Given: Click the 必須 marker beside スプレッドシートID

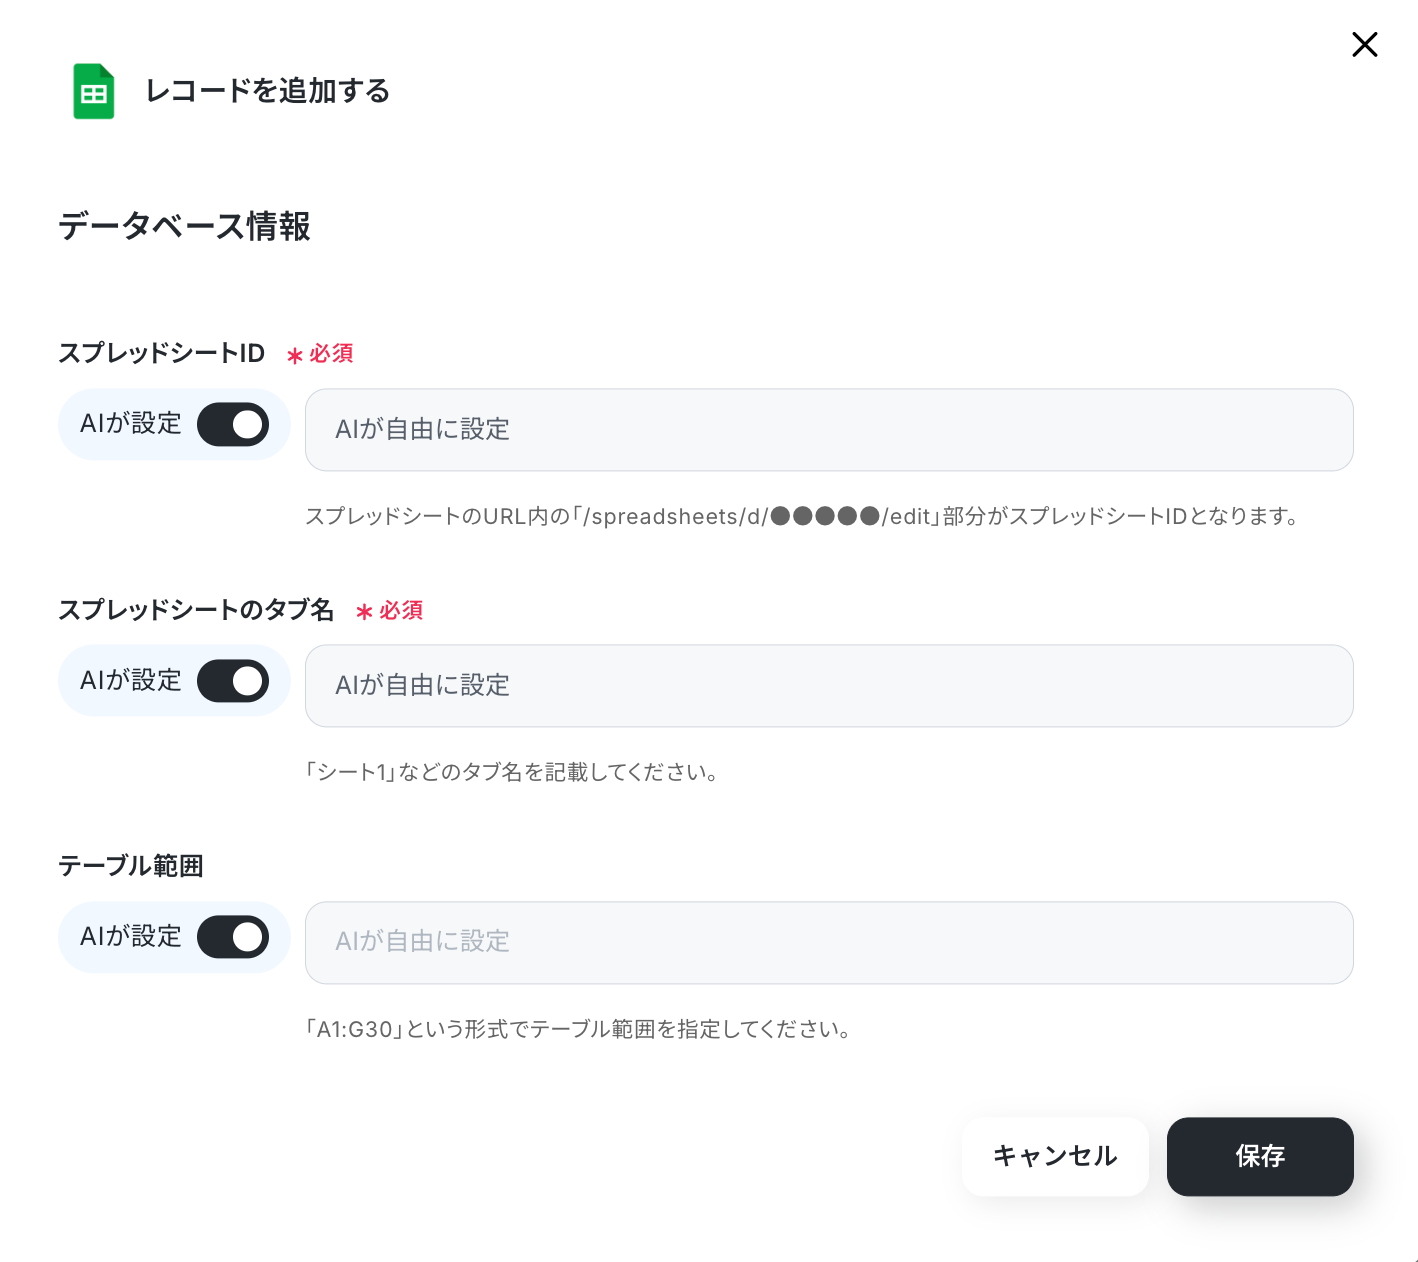Looking at the screenshot, I should coord(320,354).
